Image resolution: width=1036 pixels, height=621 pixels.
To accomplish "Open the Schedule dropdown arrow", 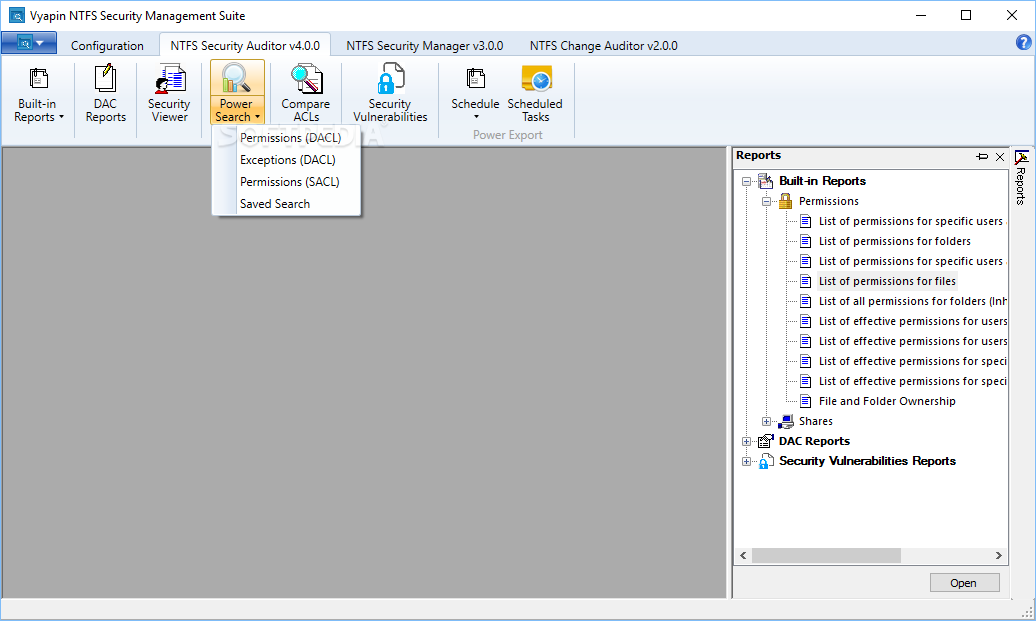I will click(x=476, y=118).
